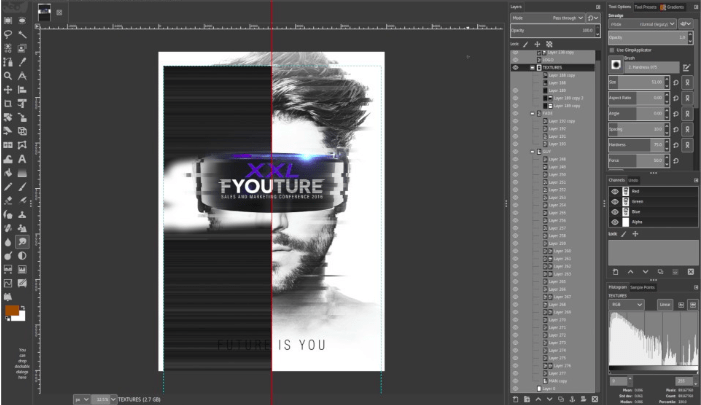Open the Smudge tool Mode dropdown
The width and height of the screenshot is (701, 405).
642,24
